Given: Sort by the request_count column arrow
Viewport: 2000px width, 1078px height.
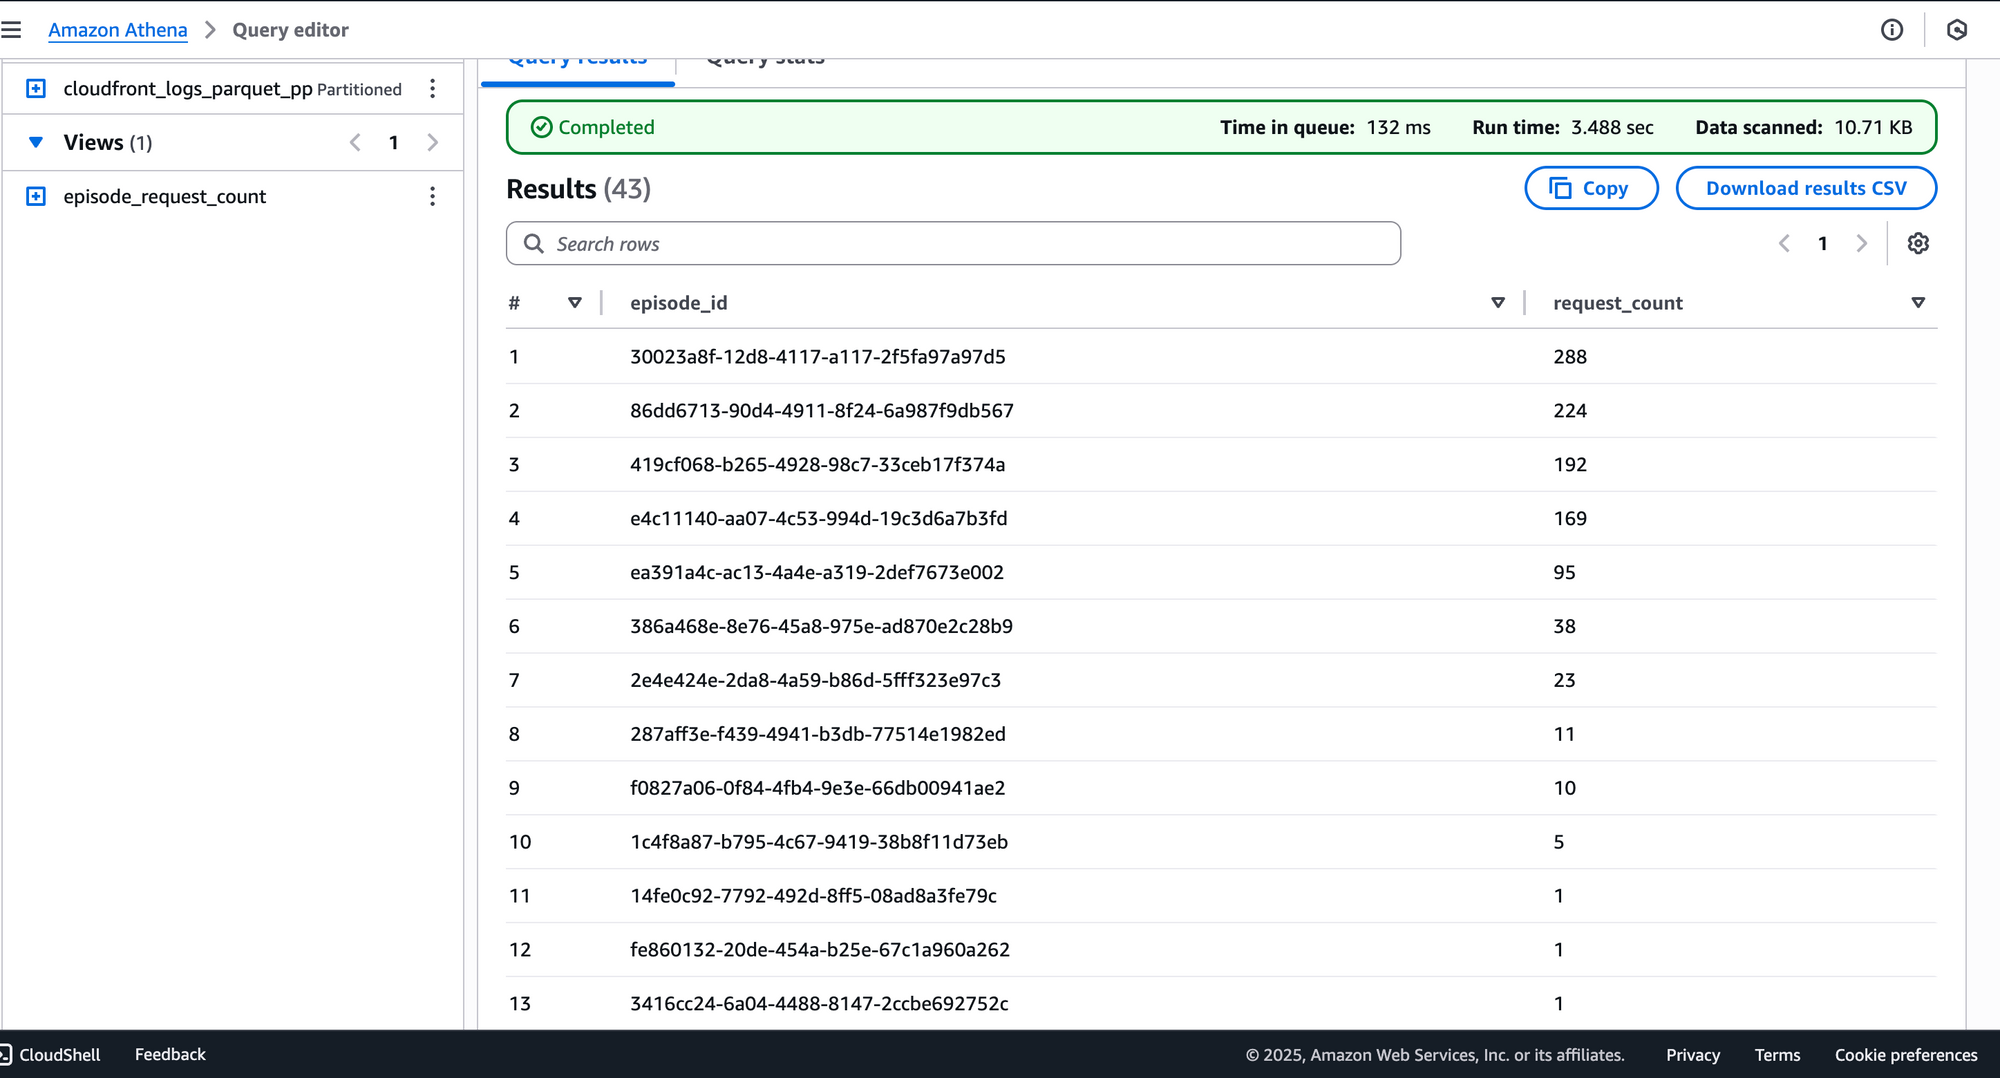Looking at the screenshot, I should (x=1917, y=303).
